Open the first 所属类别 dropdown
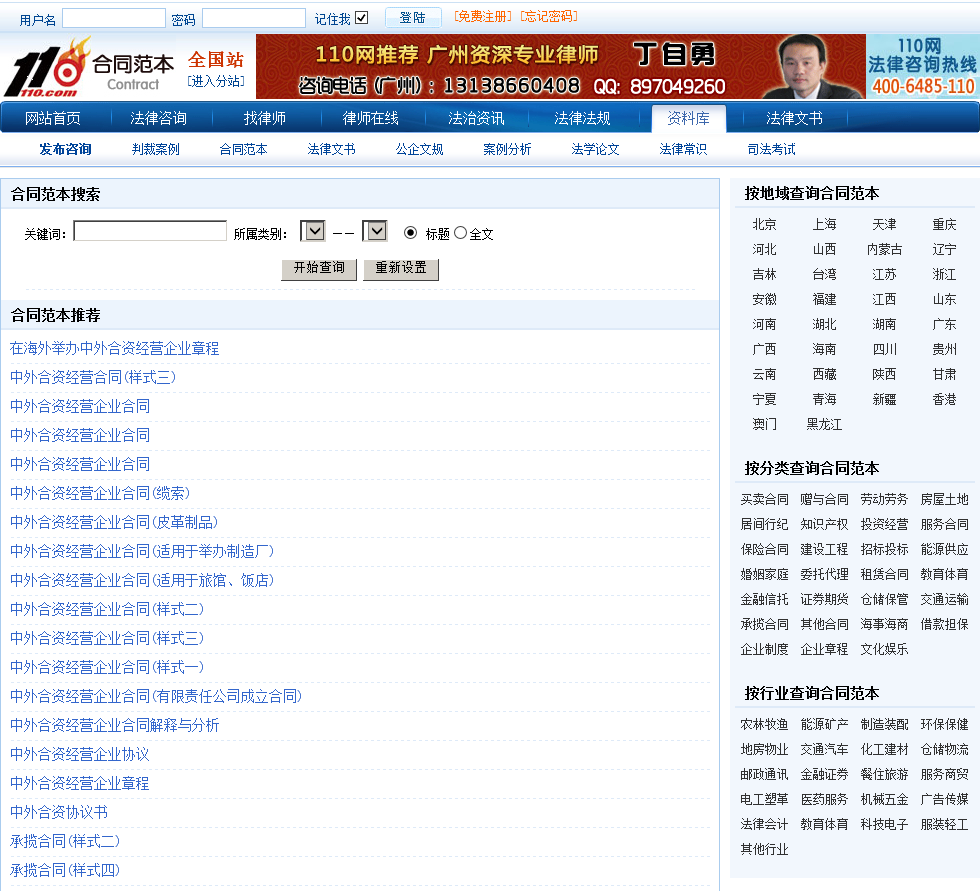This screenshot has height=891, width=980. coord(312,232)
